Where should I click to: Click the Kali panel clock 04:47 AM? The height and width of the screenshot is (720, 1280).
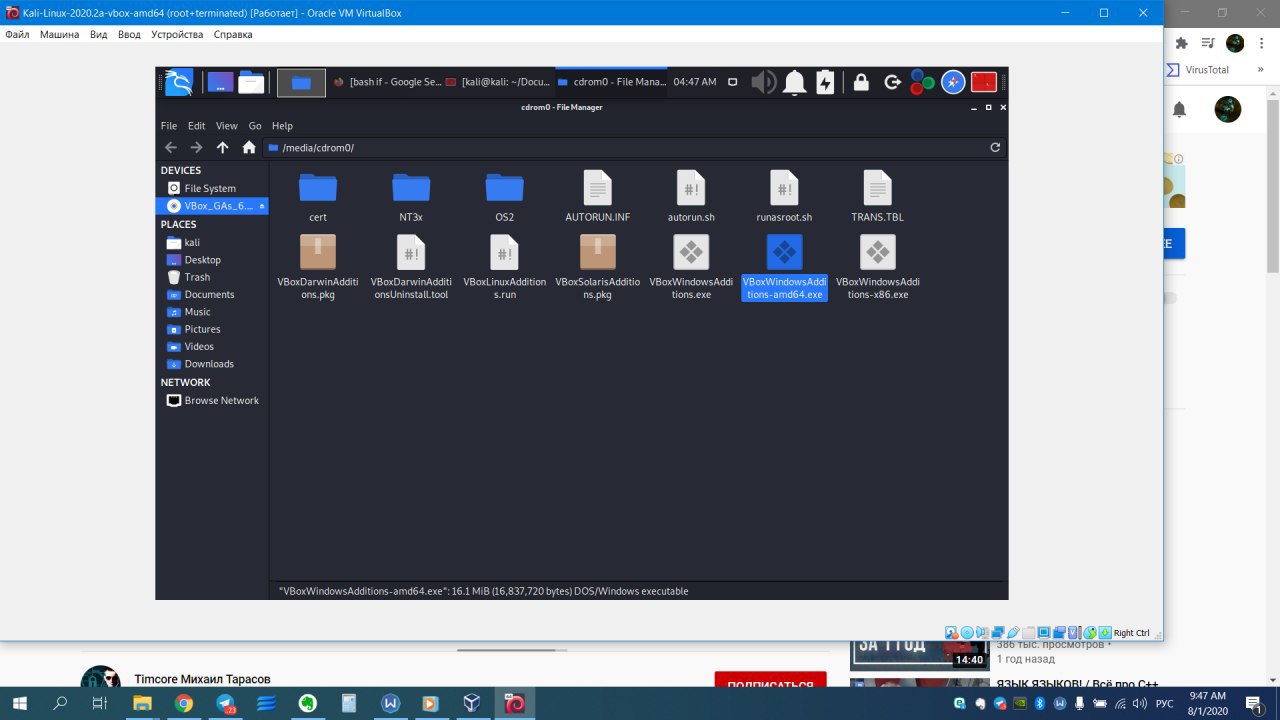[x=695, y=82]
